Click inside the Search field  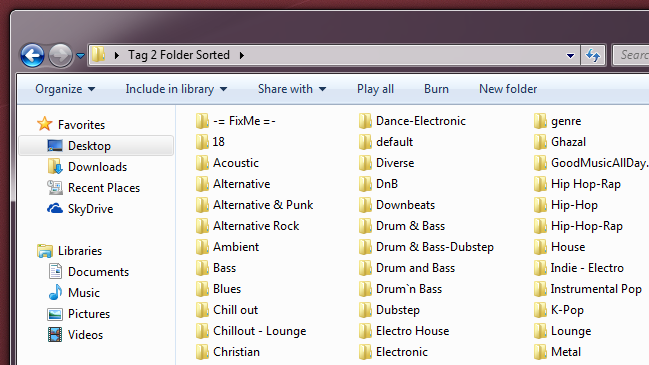click(631, 55)
